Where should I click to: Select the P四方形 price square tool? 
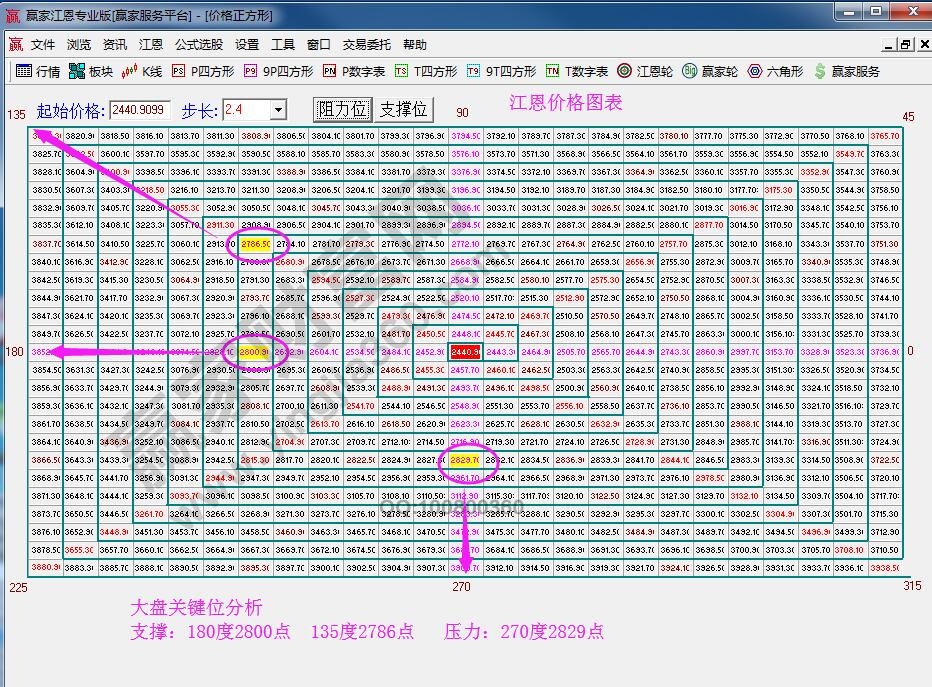tap(203, 72)
